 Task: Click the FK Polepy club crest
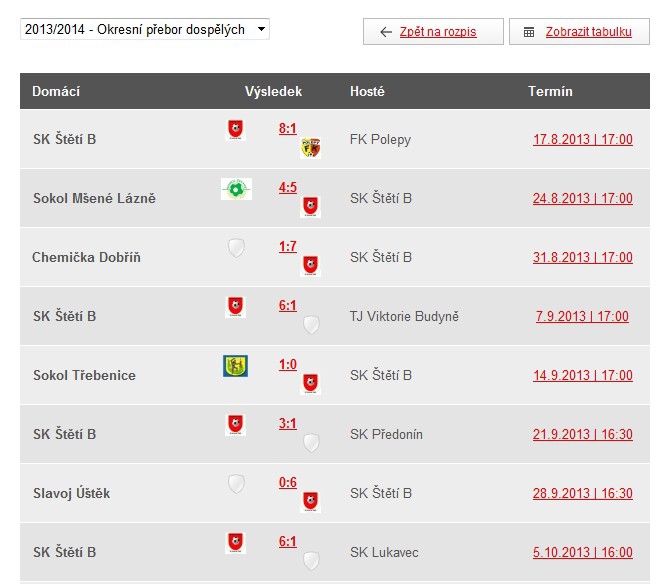coord(310,148)
